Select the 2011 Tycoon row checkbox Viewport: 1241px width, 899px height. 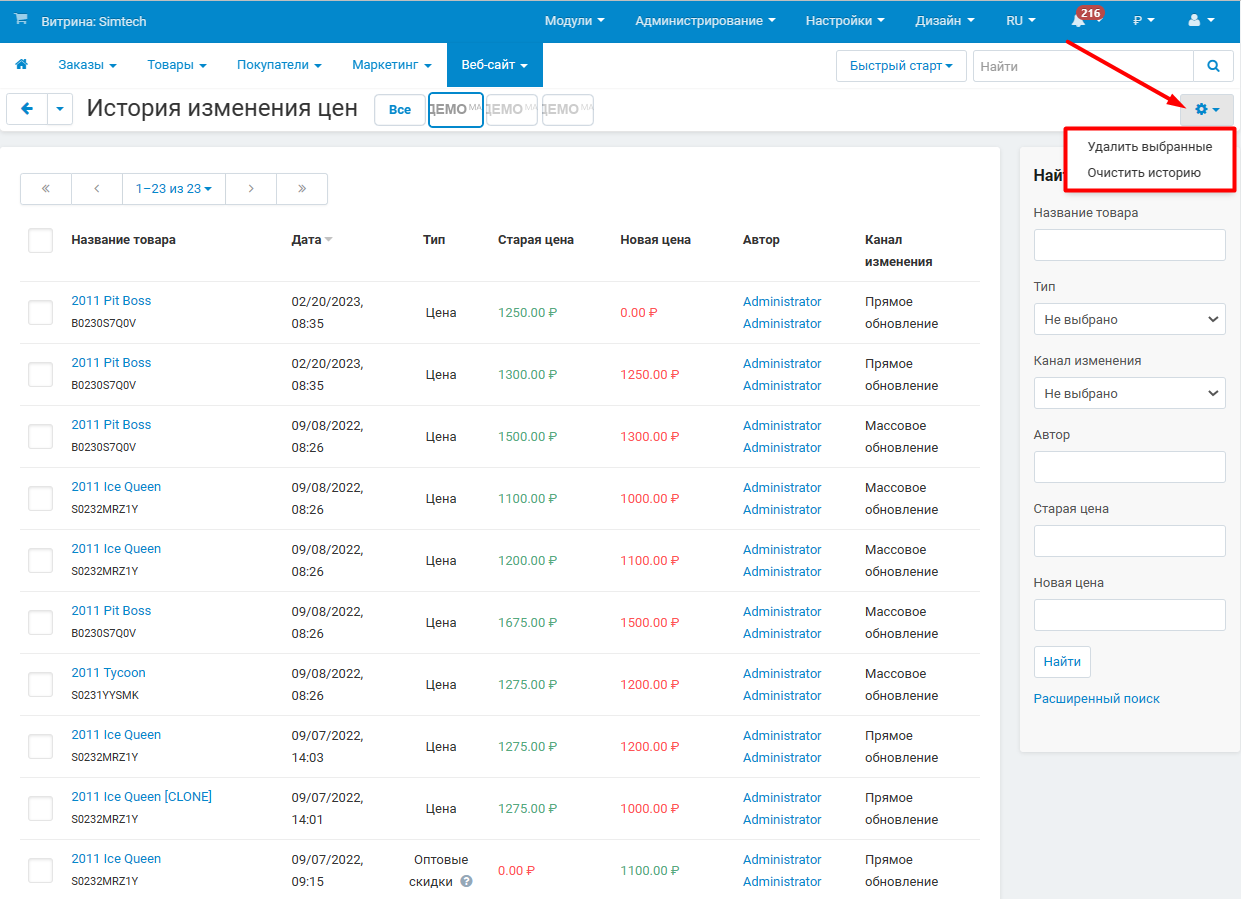click(x=40, y=684)
